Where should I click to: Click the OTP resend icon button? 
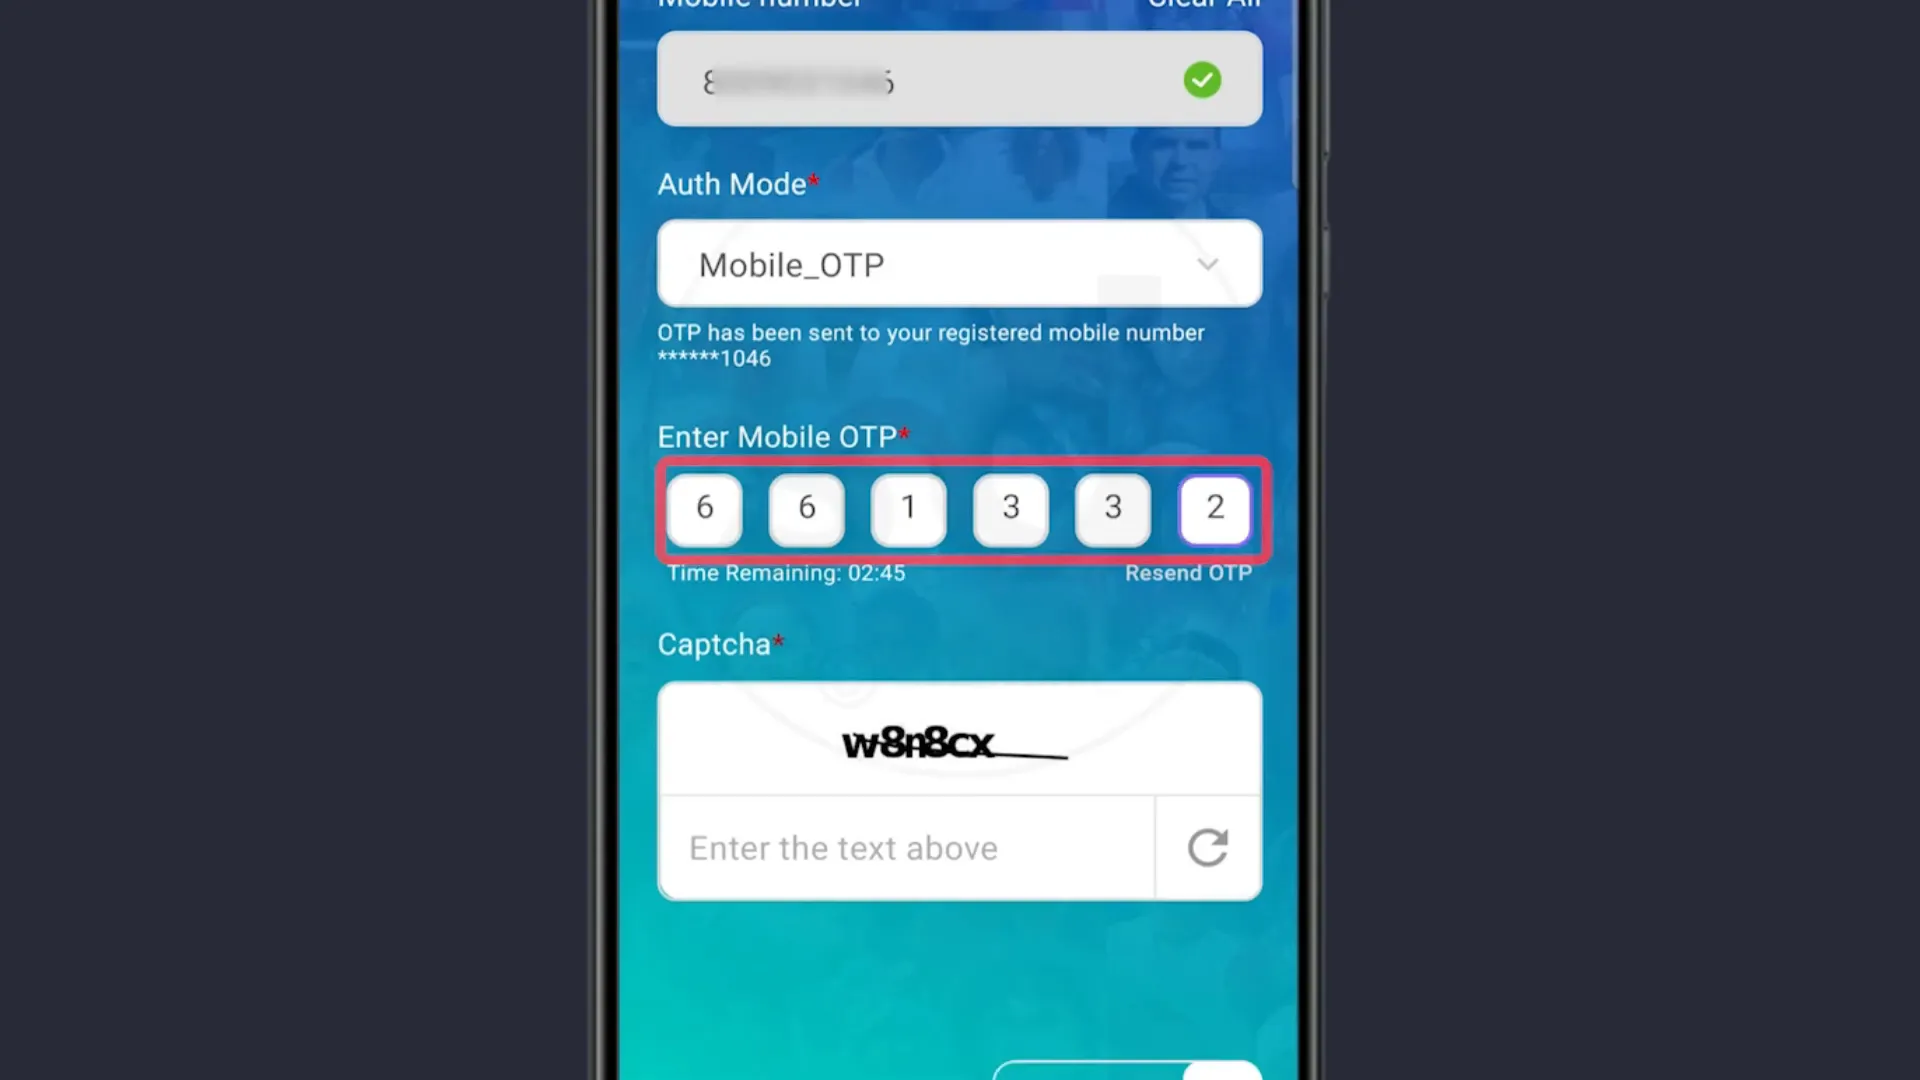click(1188, 571)
